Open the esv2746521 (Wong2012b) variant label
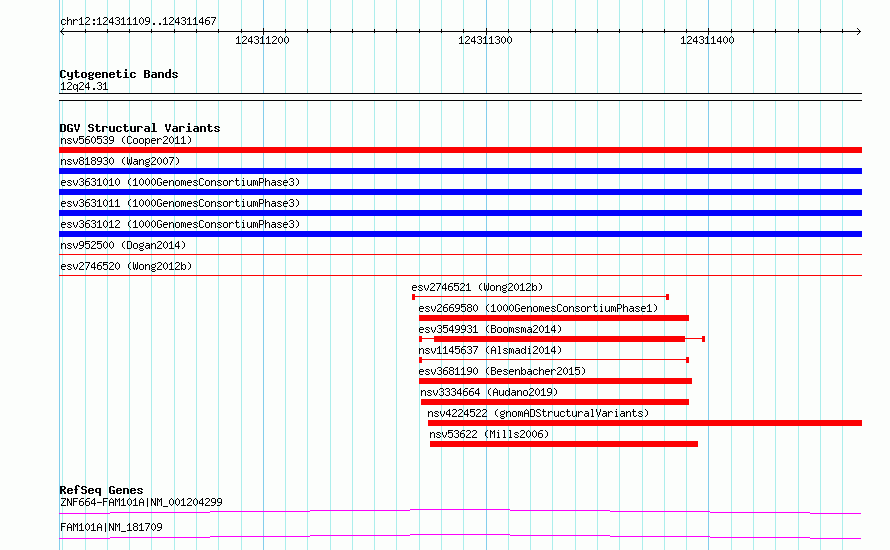Screen dimensions: 890x550 pyautogui.click(x=477, y=287)
